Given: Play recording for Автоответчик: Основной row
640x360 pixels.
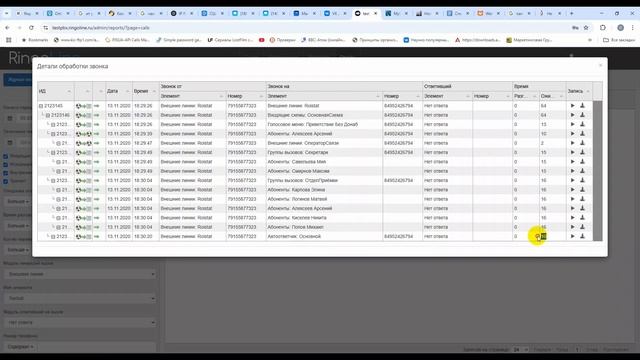Looking at the screenshot, I should (x=572, y=236).
